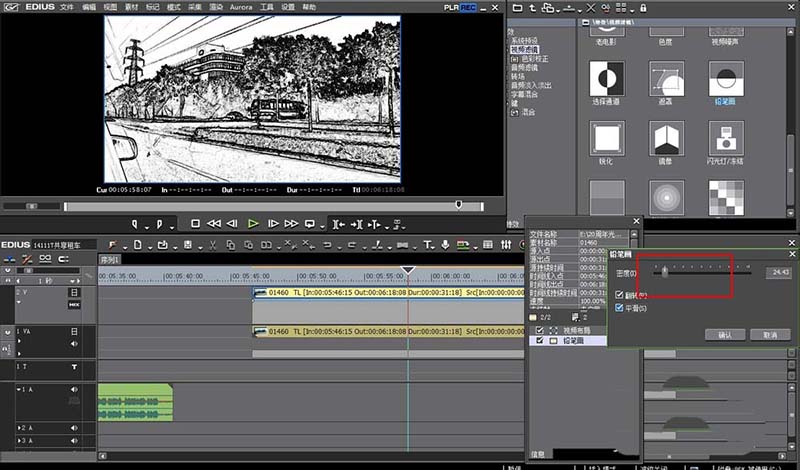800x470 pixels.
Task: Toggle the mute speaker on 1 A track
Action: 74,389
